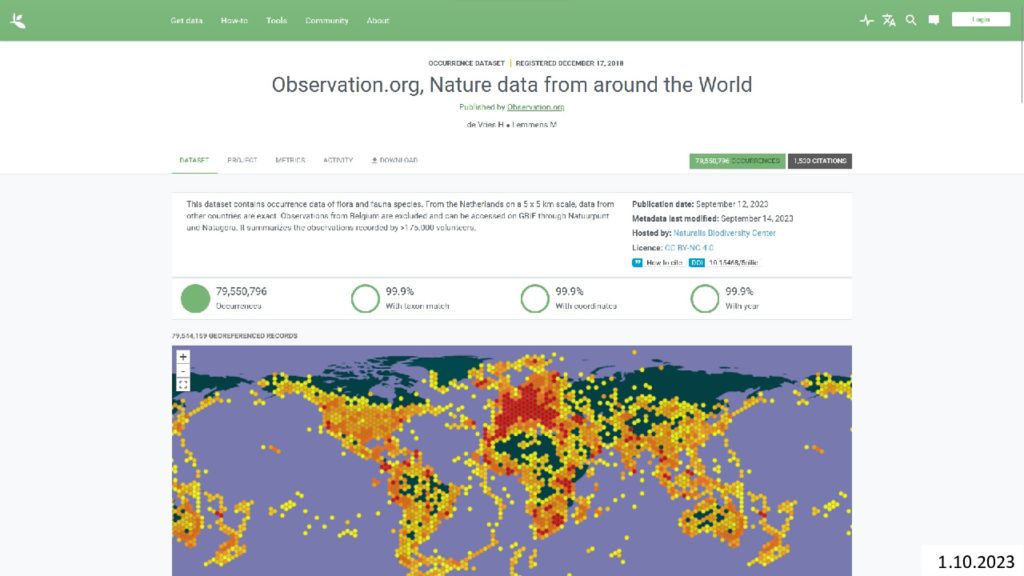Click the search magnifier icon

pyautogui.click(x=911, y=20)
